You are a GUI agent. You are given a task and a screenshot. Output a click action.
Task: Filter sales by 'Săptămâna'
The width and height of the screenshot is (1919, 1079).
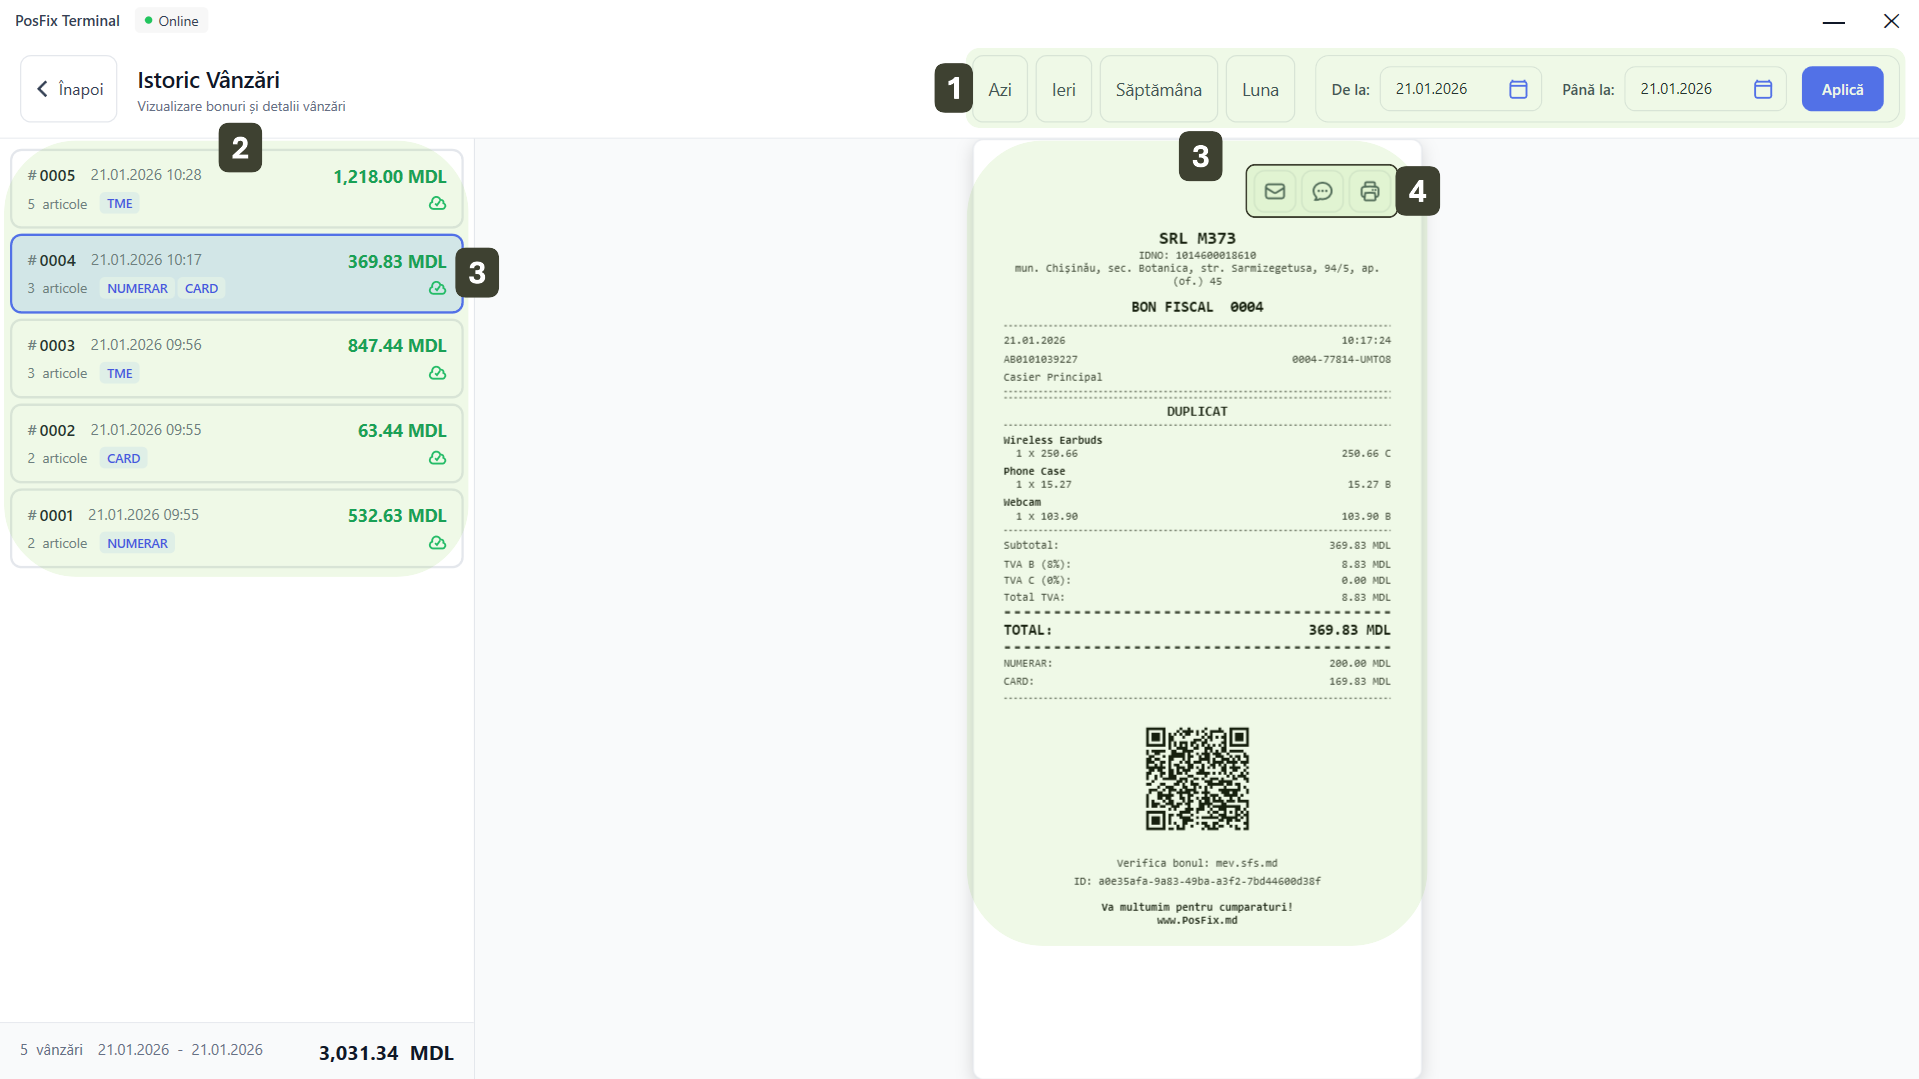click(1158, 89)
